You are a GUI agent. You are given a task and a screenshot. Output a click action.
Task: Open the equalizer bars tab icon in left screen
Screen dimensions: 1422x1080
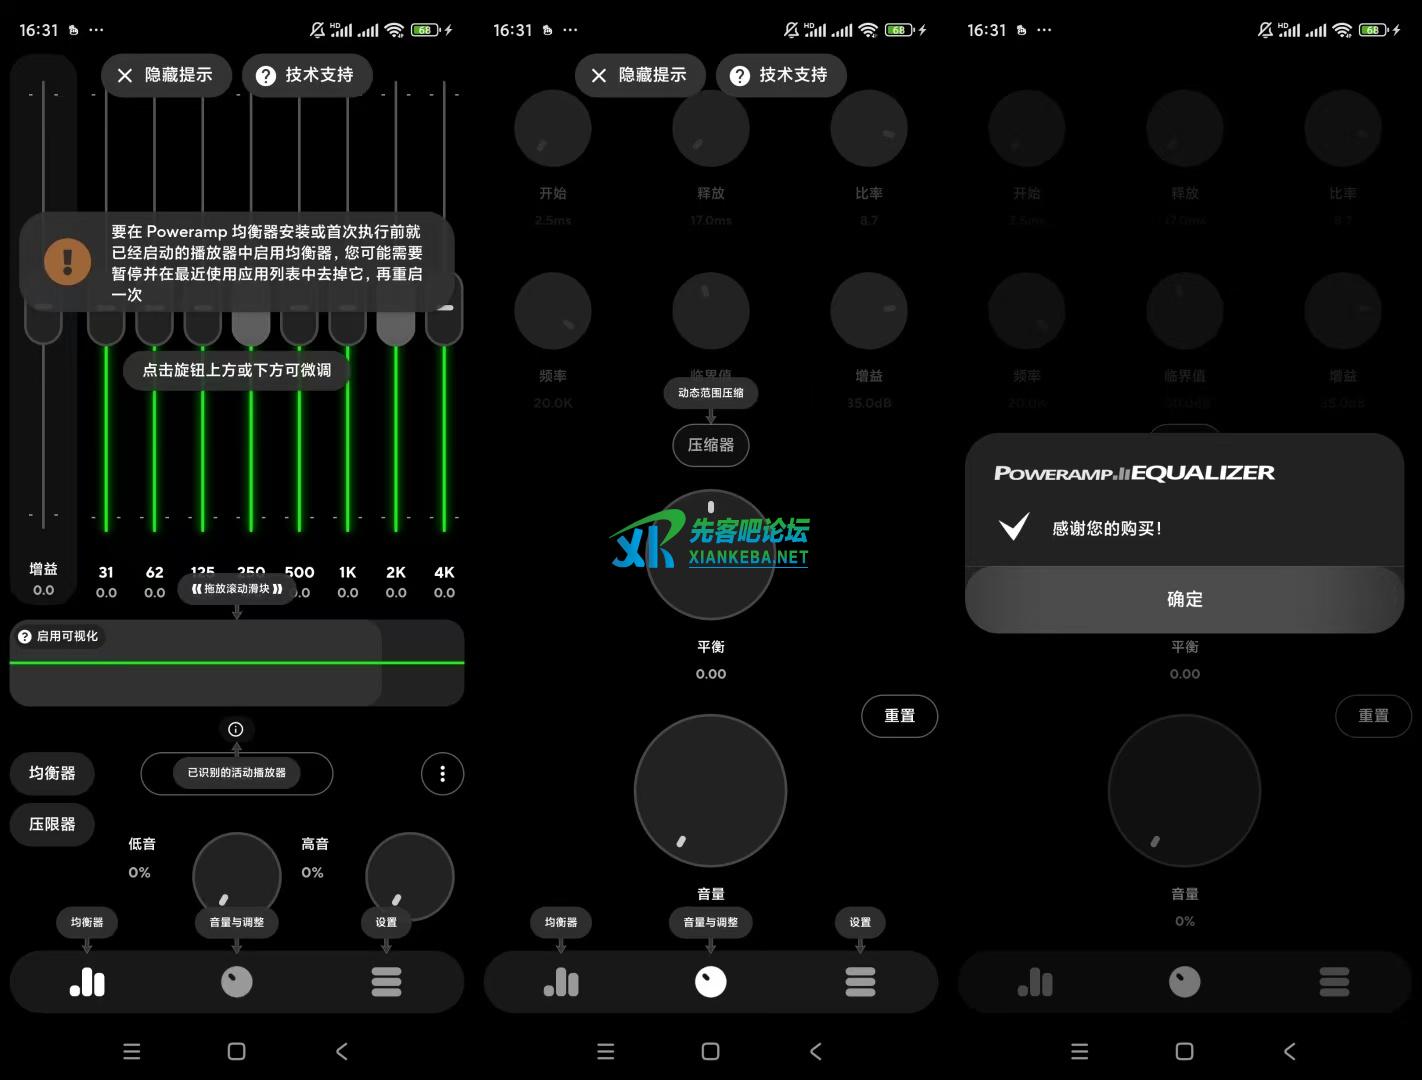[x=87, y=982]
